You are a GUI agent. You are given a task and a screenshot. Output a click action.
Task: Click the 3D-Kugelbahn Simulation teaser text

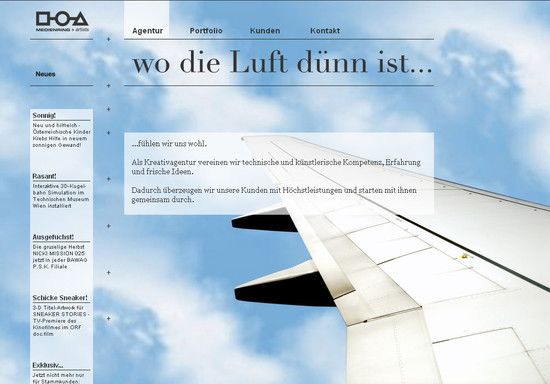point(61,196)
